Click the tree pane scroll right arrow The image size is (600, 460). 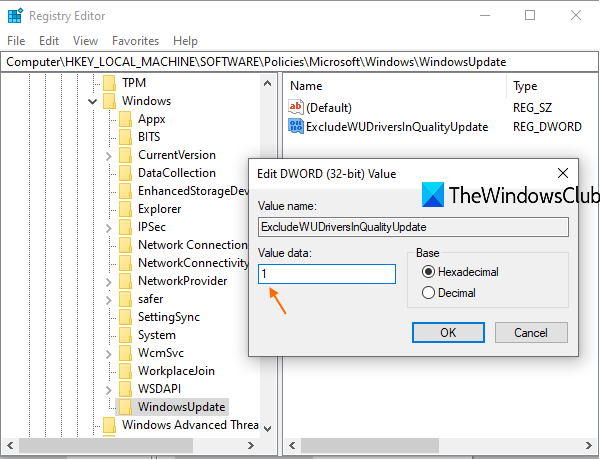(x=251, y=445)
